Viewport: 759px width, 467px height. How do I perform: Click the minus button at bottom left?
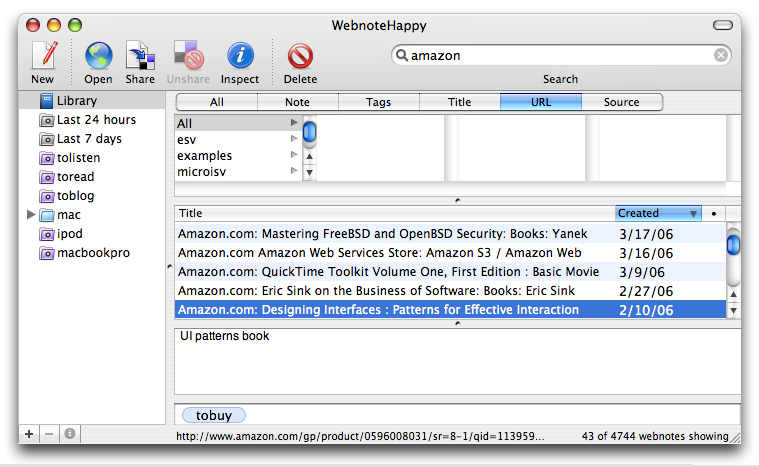coord(48,434)
